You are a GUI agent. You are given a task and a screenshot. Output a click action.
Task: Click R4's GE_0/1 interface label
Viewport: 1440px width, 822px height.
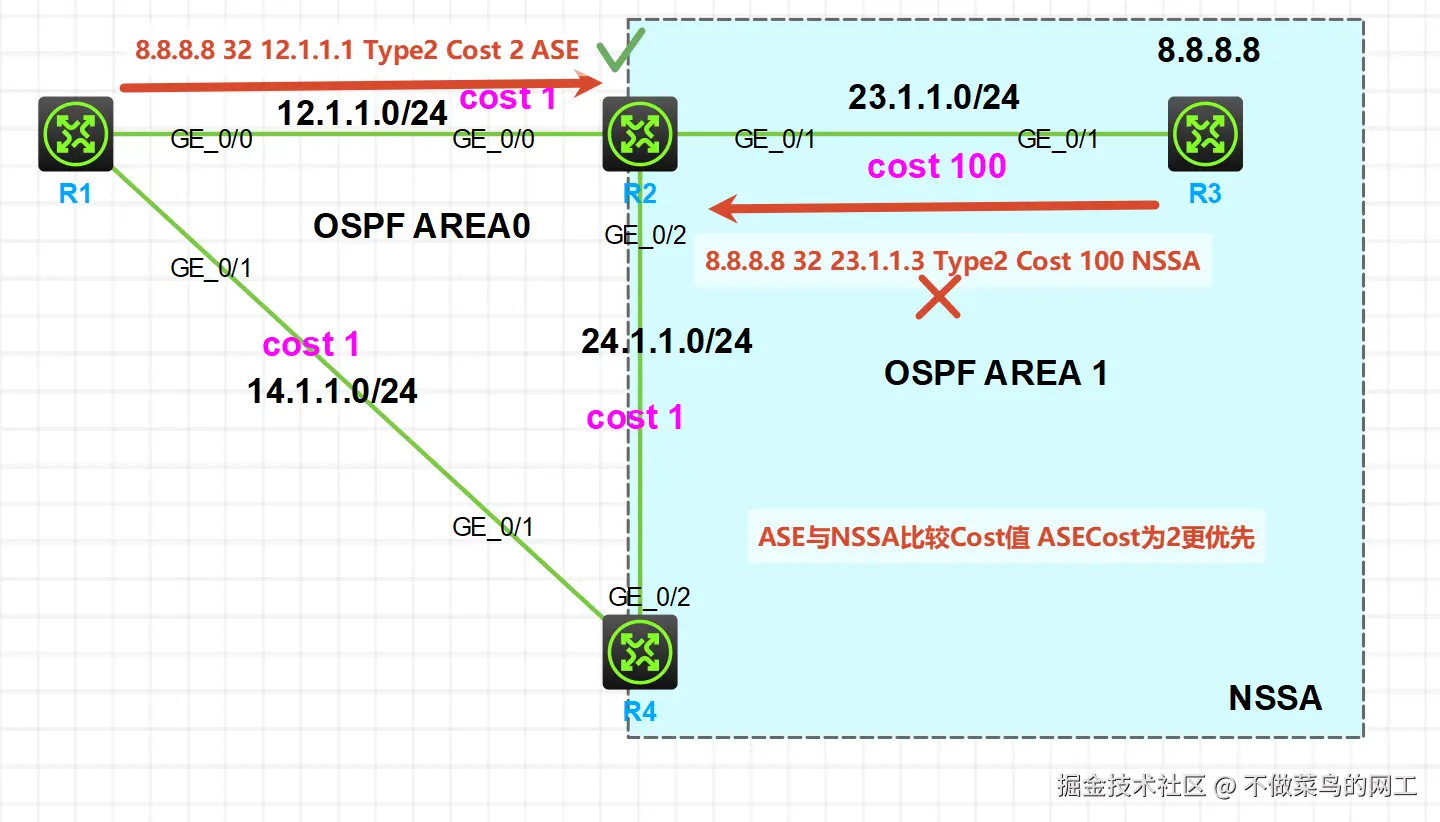coord(493,527)
